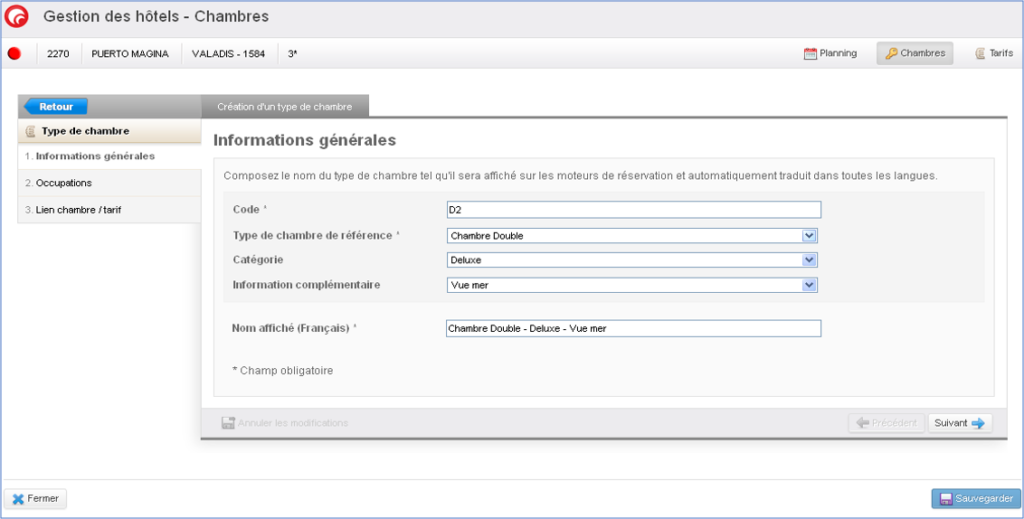Image resolution: width=1024 pixels, height=519 pixels.
Task: Go to step Informations générales
Action: click(x=90, y=156)
